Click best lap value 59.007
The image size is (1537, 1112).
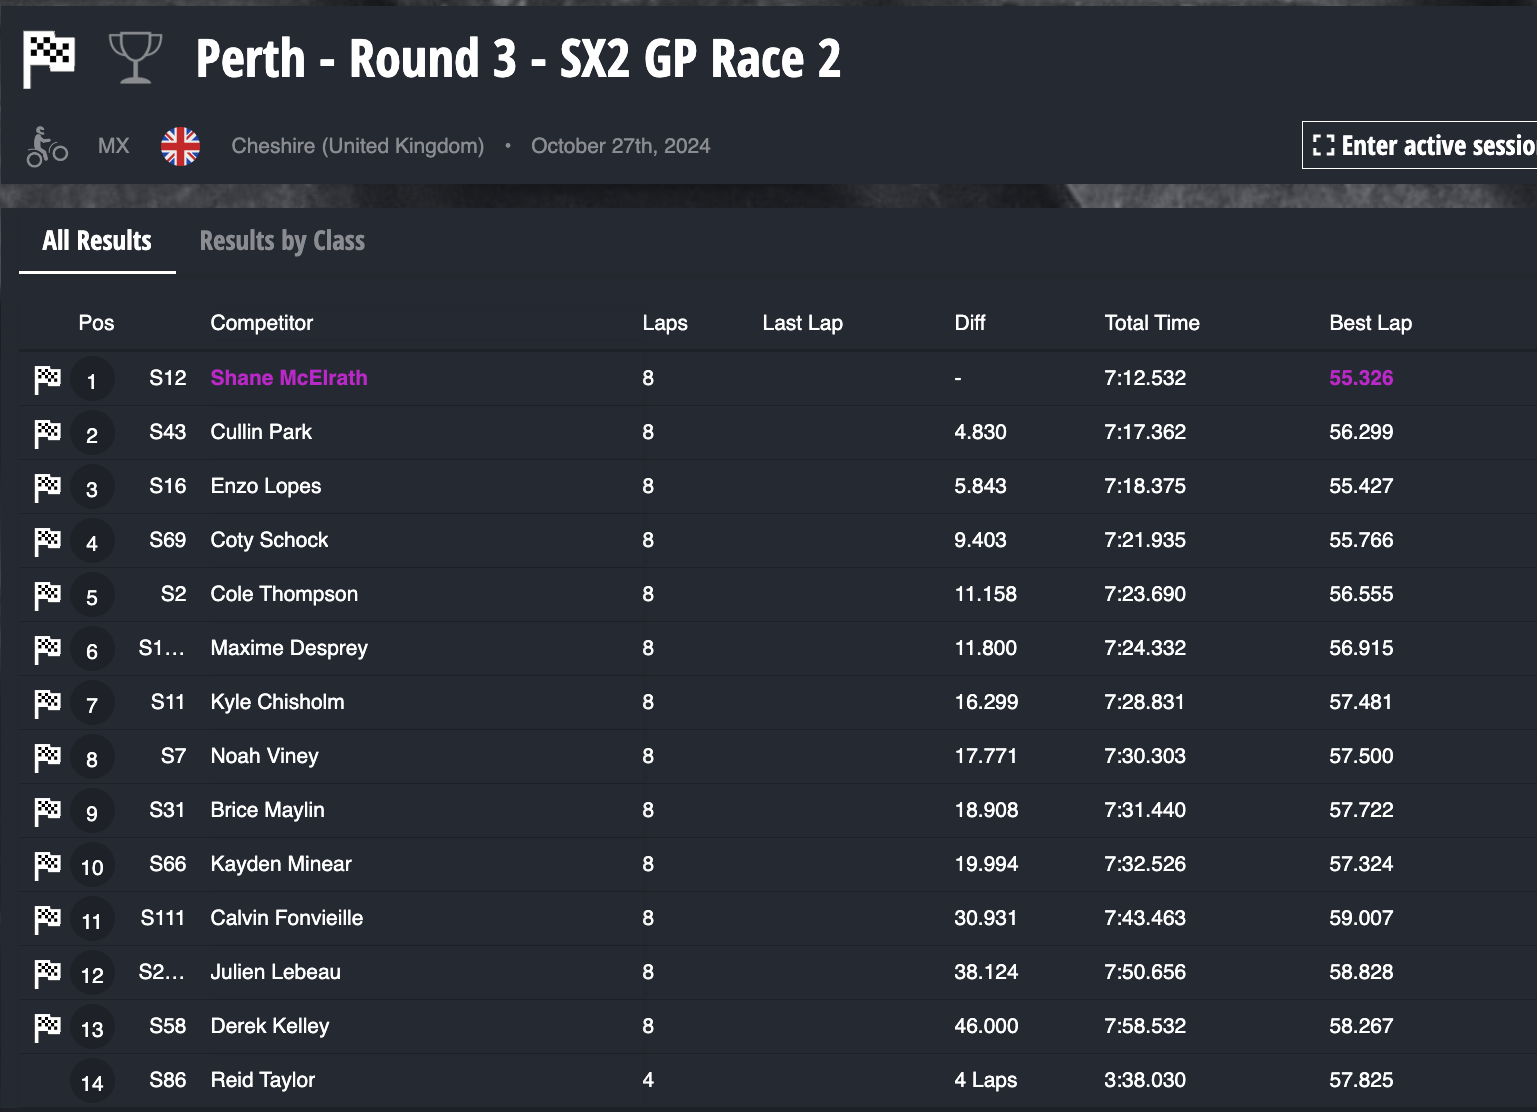click(x=1361, y=918)
